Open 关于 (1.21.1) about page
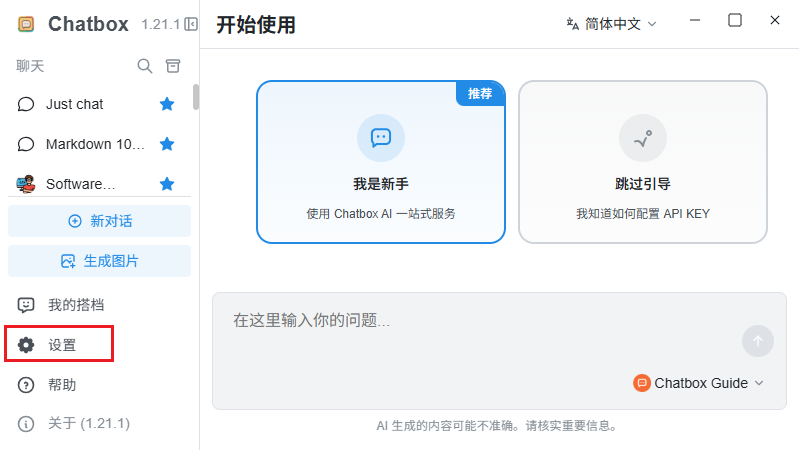The height and width of the screenshot is (450, 799). coord(99,423)
